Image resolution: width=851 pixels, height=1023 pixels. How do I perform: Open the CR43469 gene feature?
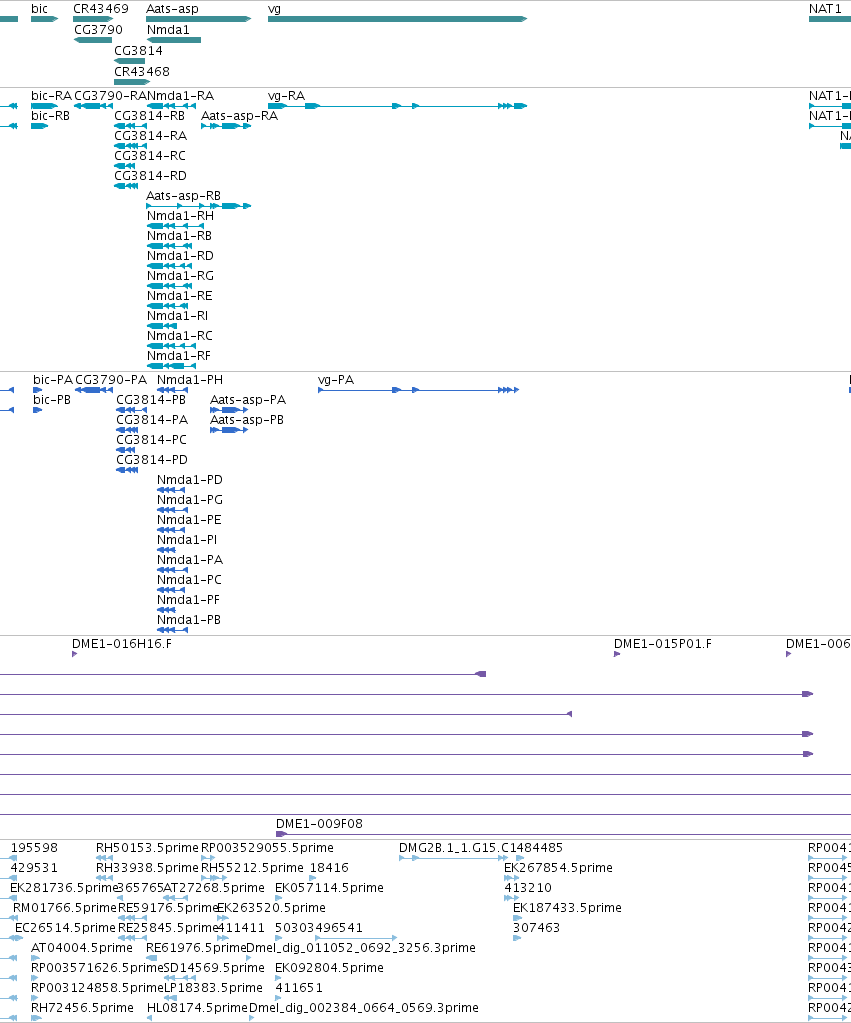(93, 19)
